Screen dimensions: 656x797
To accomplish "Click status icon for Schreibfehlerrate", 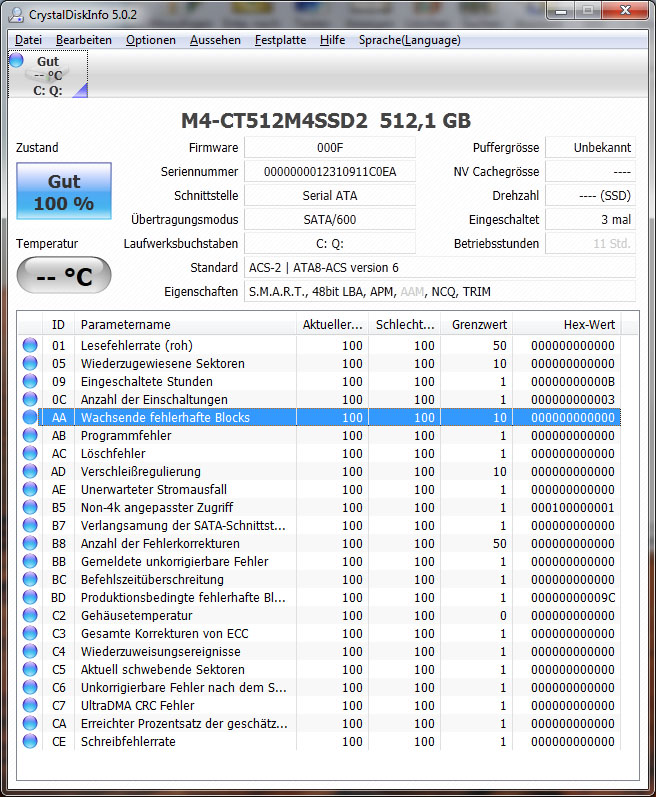I will [x=30, y=742].
